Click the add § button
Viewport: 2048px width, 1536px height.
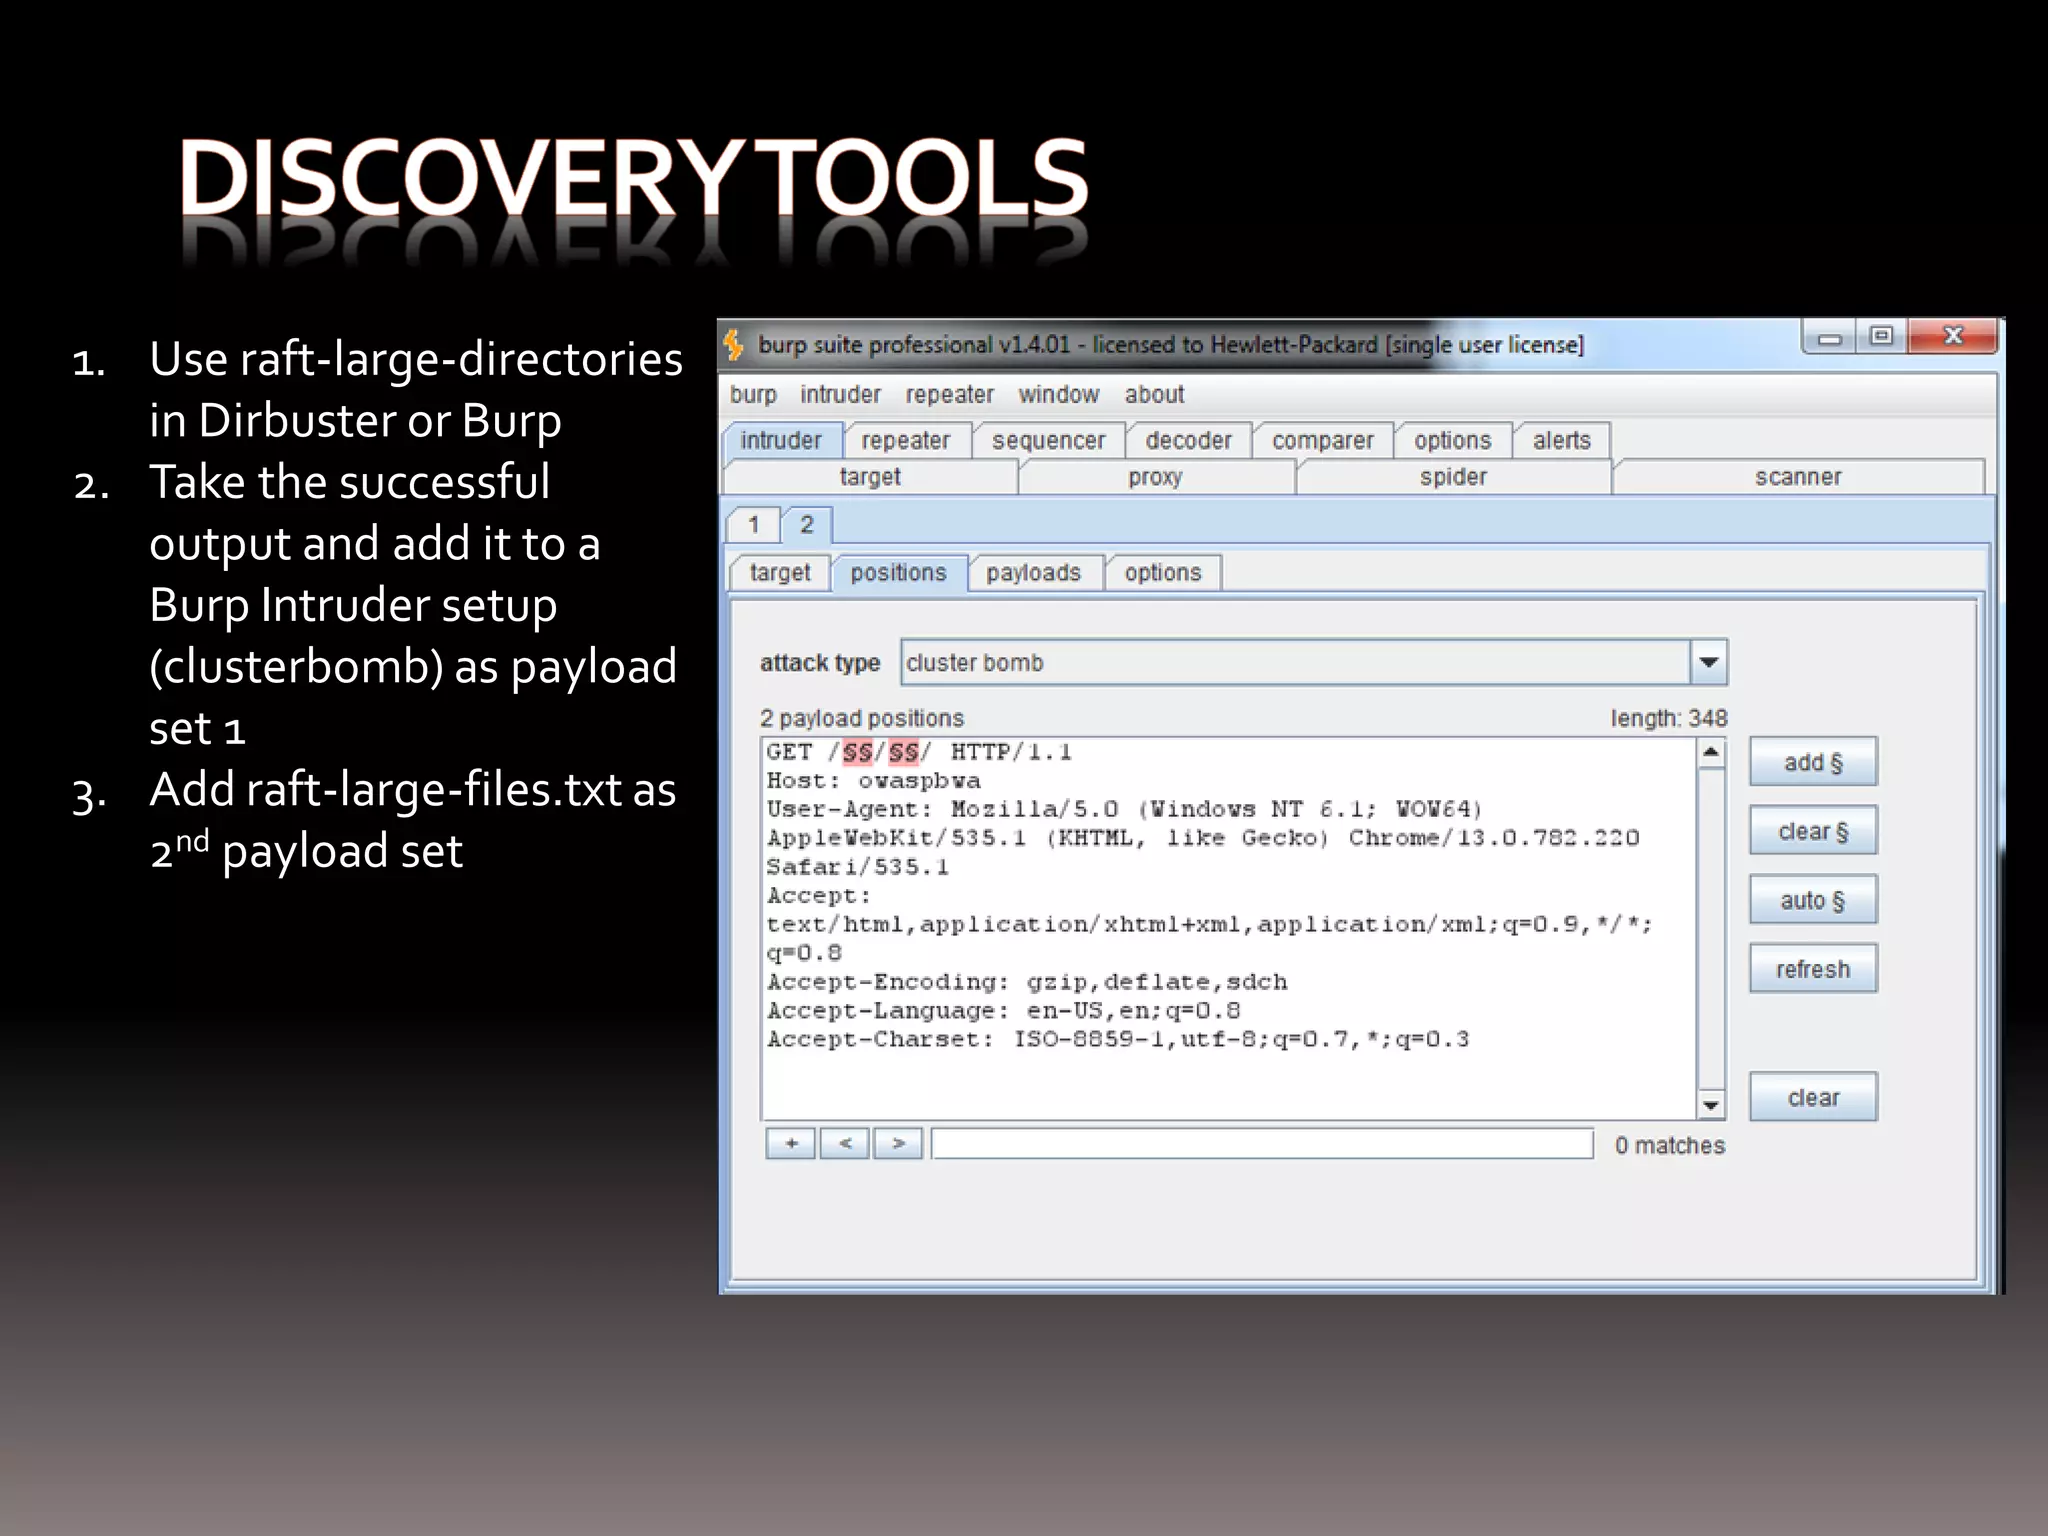[1813, 762]
